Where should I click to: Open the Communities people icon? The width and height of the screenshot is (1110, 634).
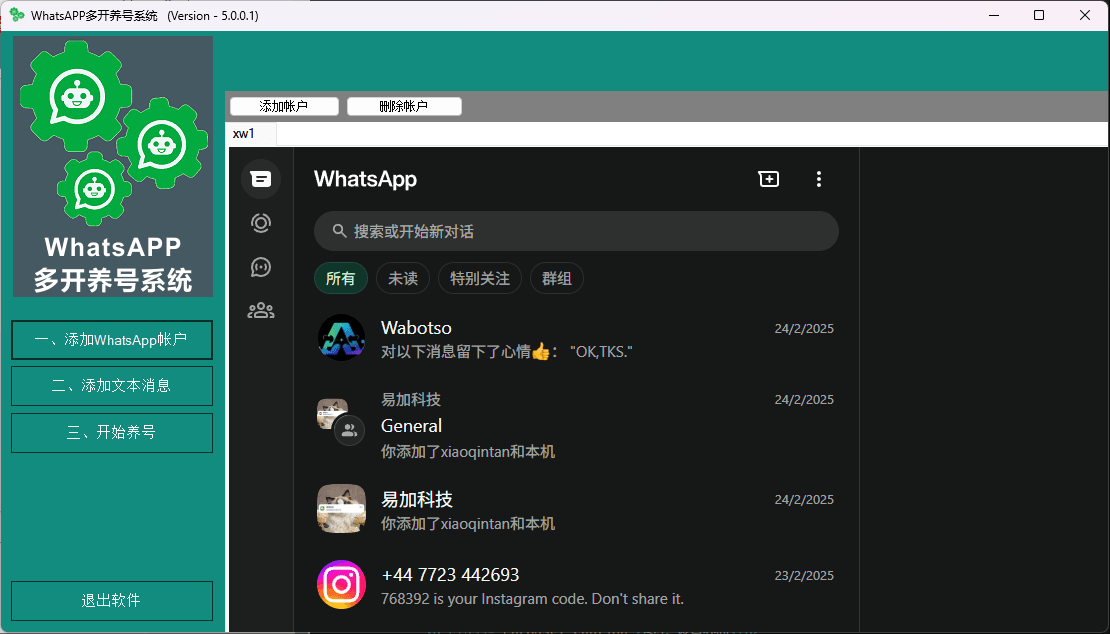261,311
